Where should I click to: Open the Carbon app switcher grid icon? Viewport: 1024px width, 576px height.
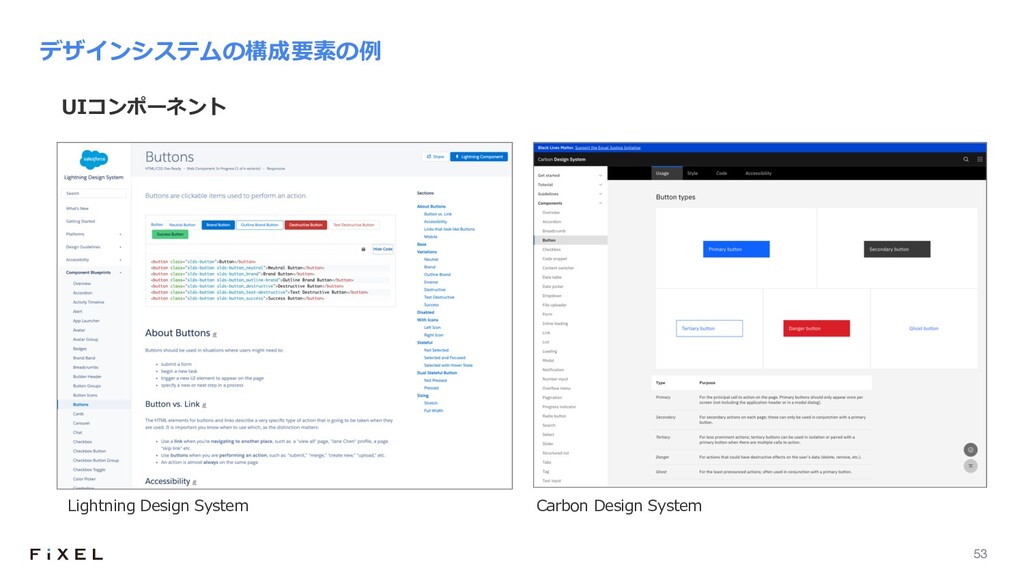click(980, 159)
